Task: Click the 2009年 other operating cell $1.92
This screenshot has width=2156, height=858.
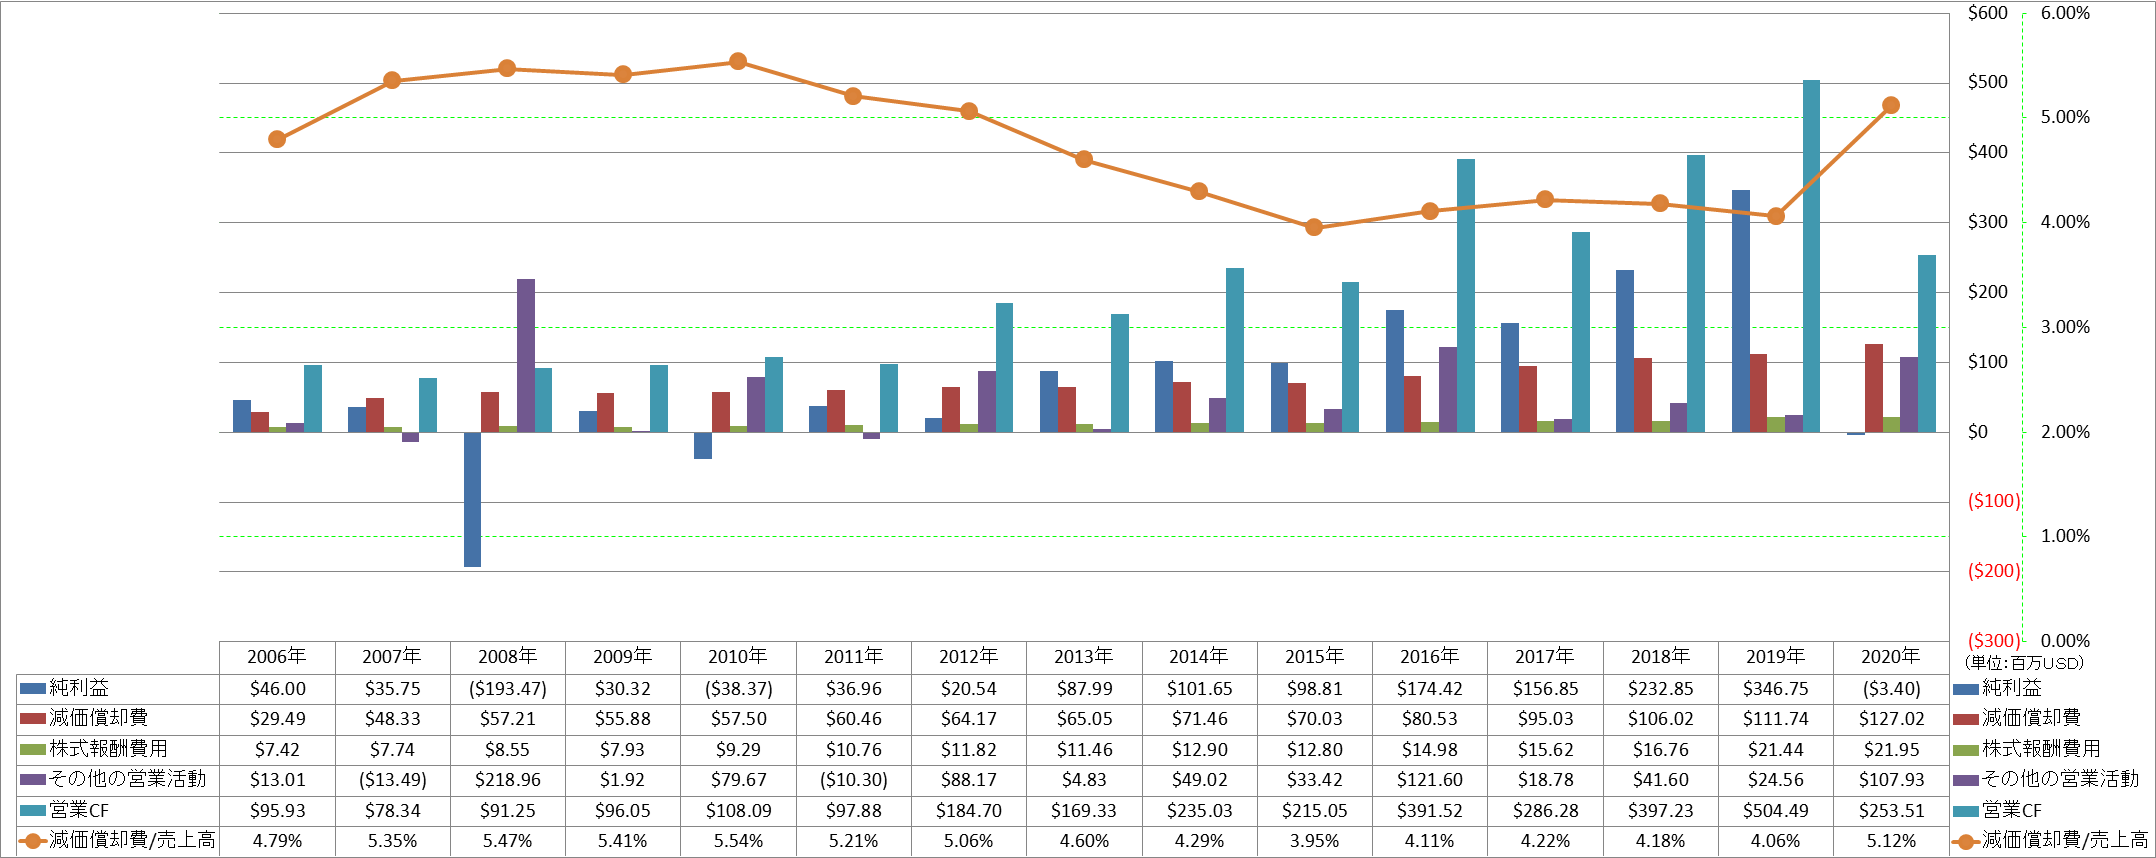Action: click(623, 780)
